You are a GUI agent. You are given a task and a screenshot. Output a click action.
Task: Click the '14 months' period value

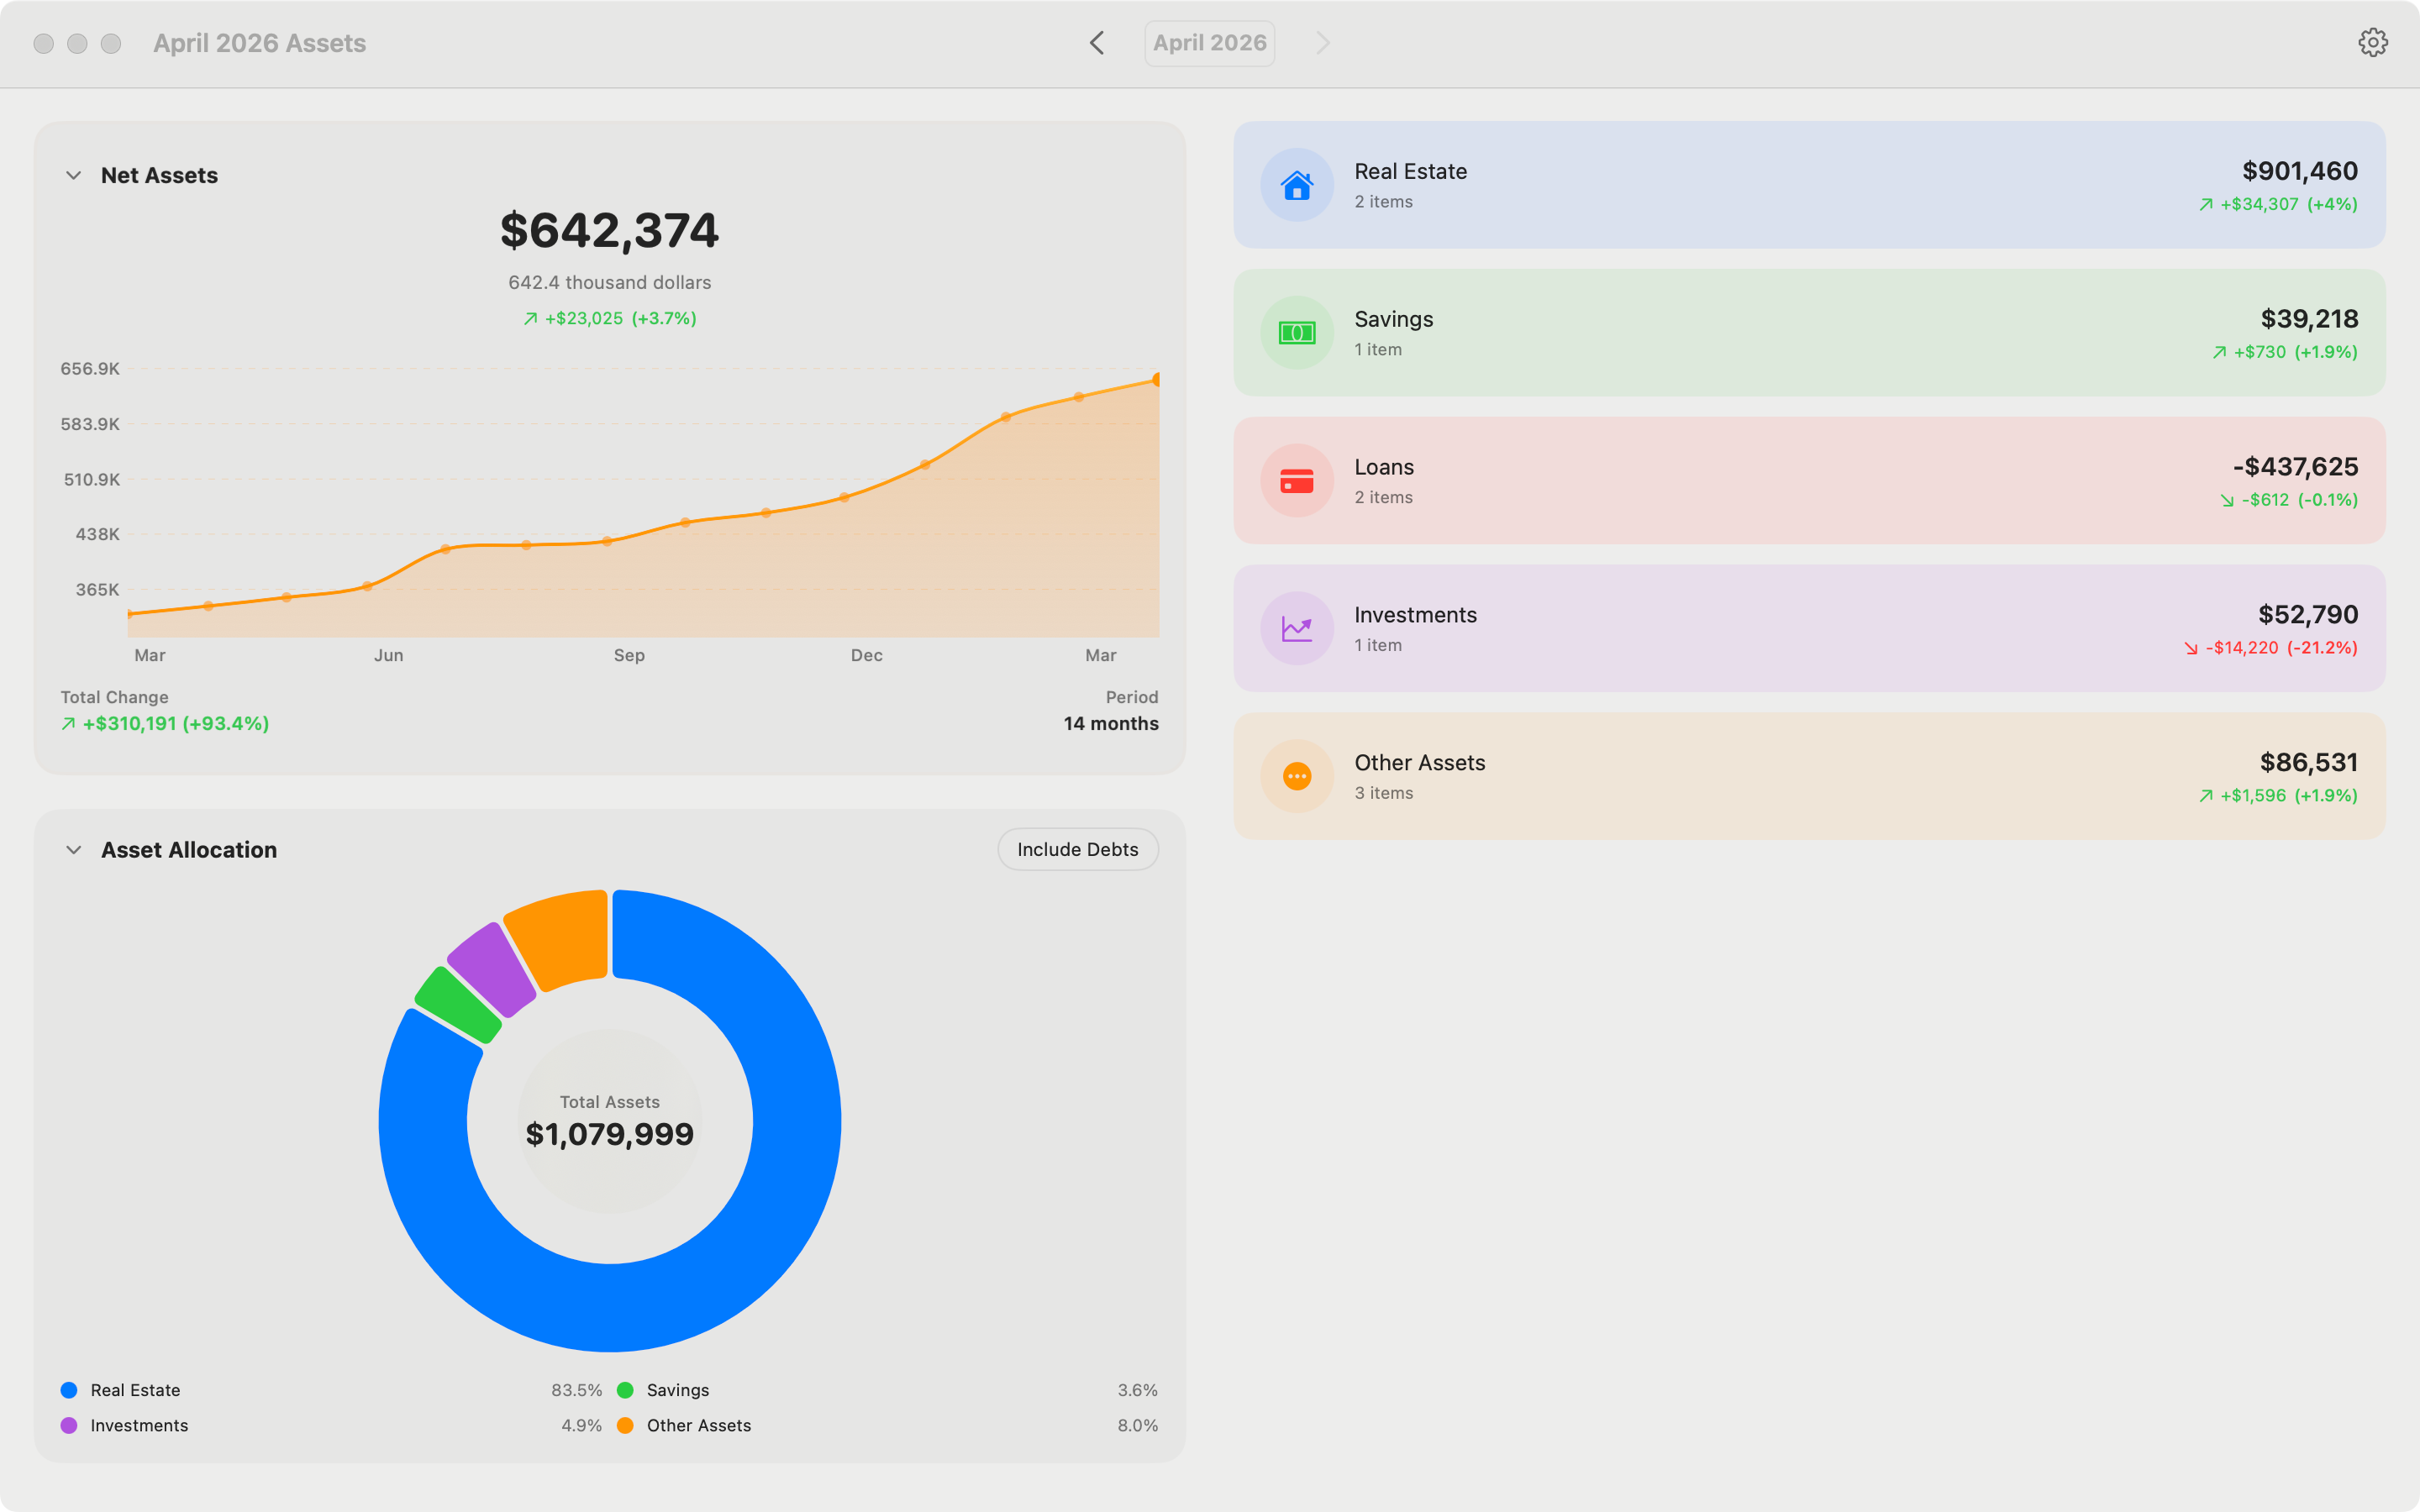click(1111, 723)
